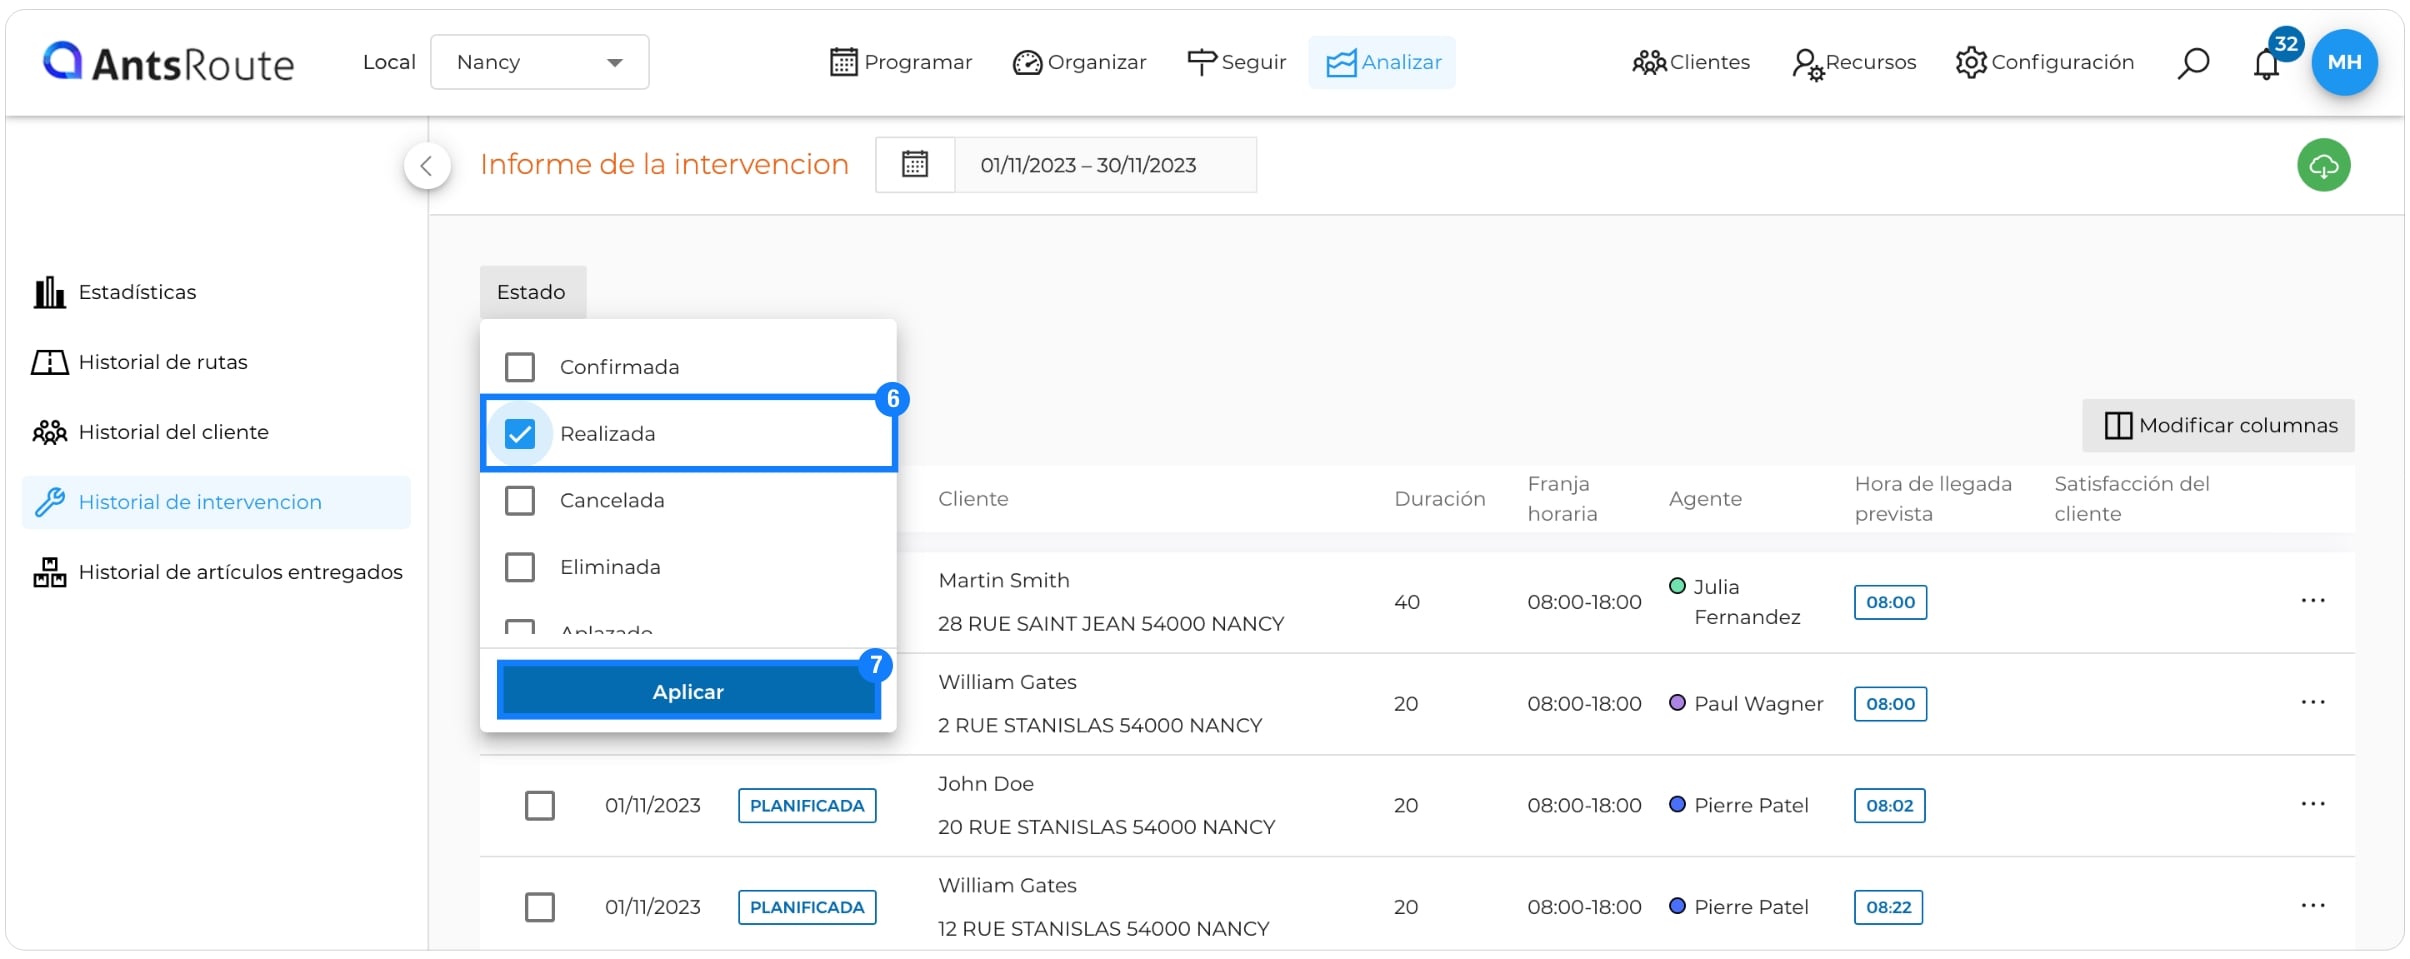
Task: Open notifications bell icon
Action: 2267,63
